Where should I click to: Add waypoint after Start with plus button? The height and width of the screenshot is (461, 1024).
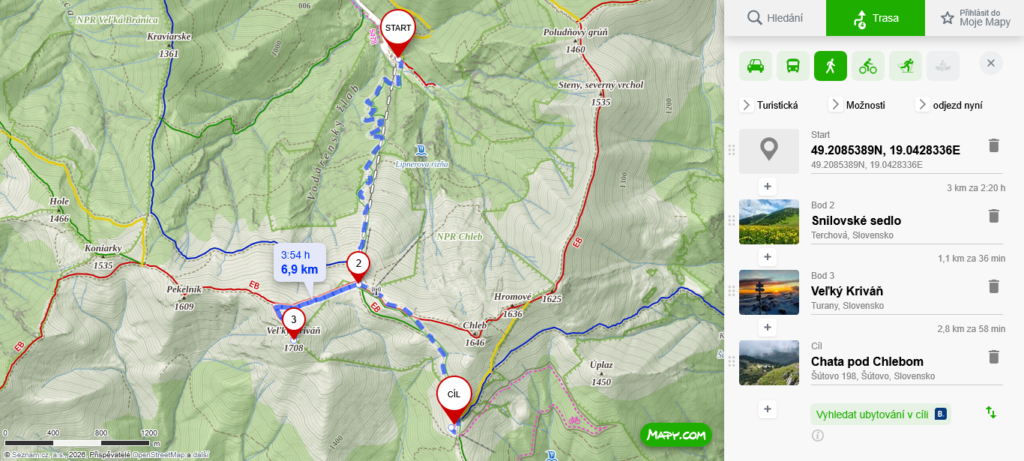pyautogui.click(x=767, y=187)
